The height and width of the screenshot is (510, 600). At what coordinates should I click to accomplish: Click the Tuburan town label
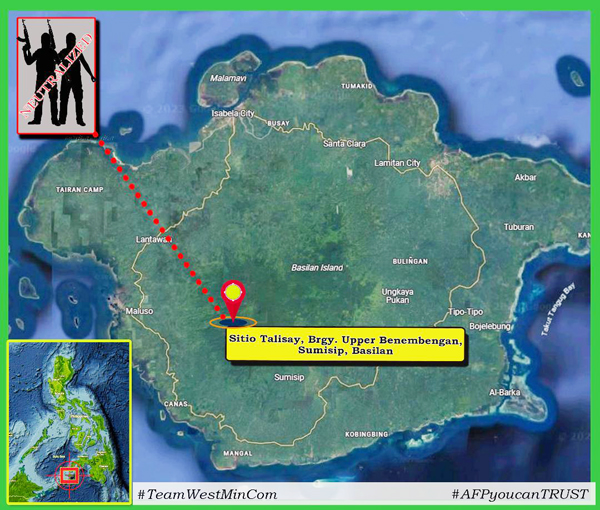pyautogui.click(x=519, y=226)
